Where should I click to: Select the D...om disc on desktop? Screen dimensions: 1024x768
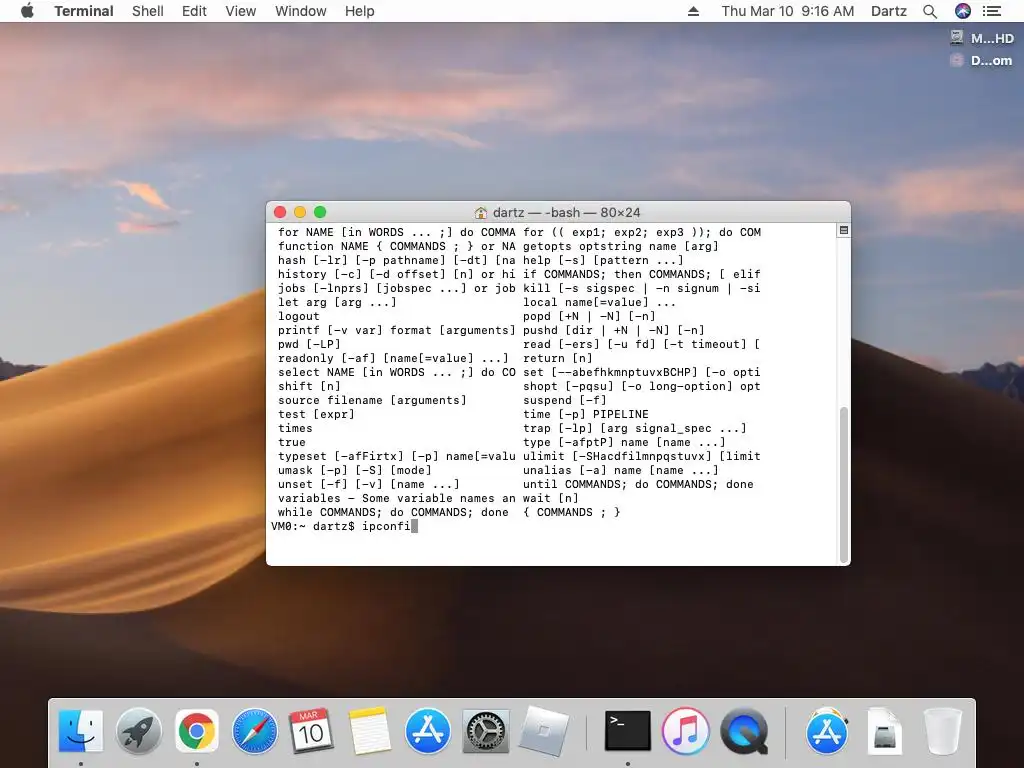pyautogui.click(x=982, y=61)
